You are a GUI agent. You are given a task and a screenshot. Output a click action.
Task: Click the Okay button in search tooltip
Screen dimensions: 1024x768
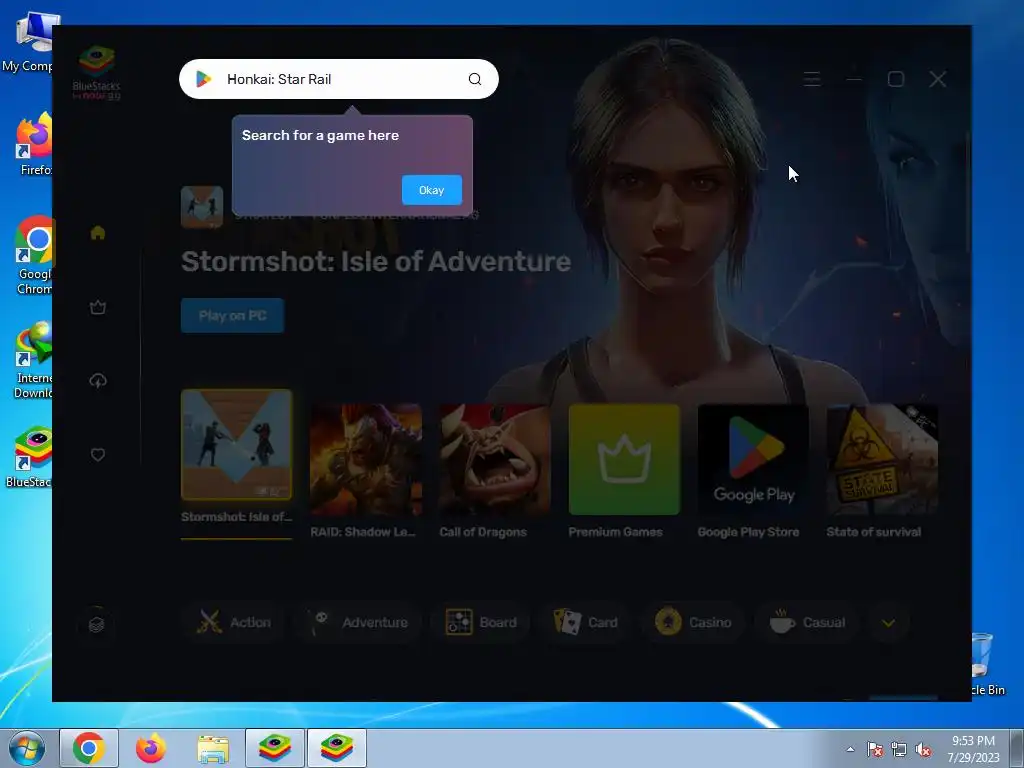[432, 190]
